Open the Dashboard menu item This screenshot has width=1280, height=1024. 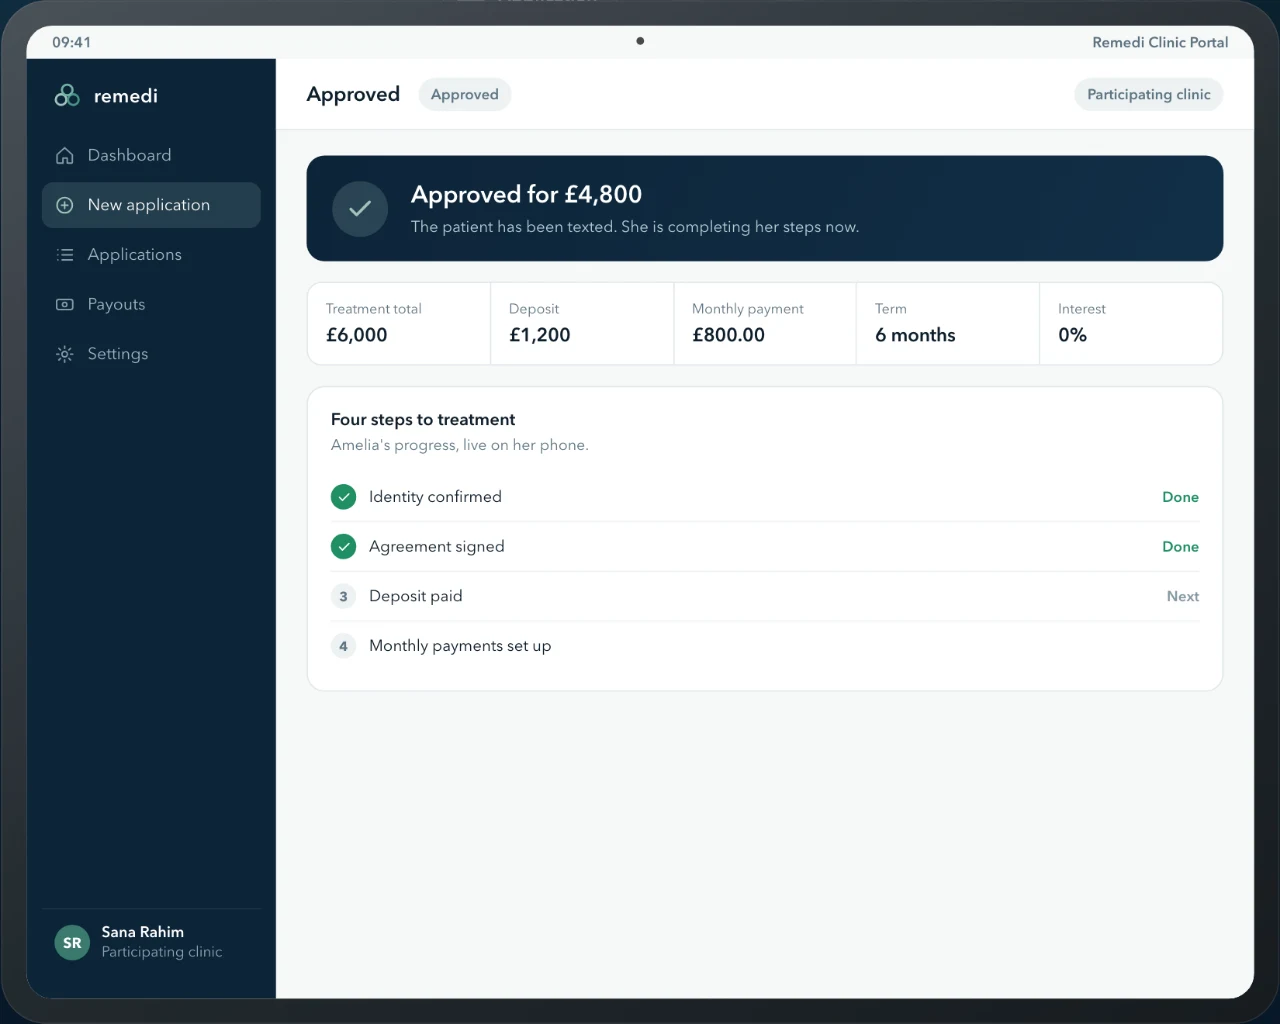pyautogui.click(x=151, y=155)
